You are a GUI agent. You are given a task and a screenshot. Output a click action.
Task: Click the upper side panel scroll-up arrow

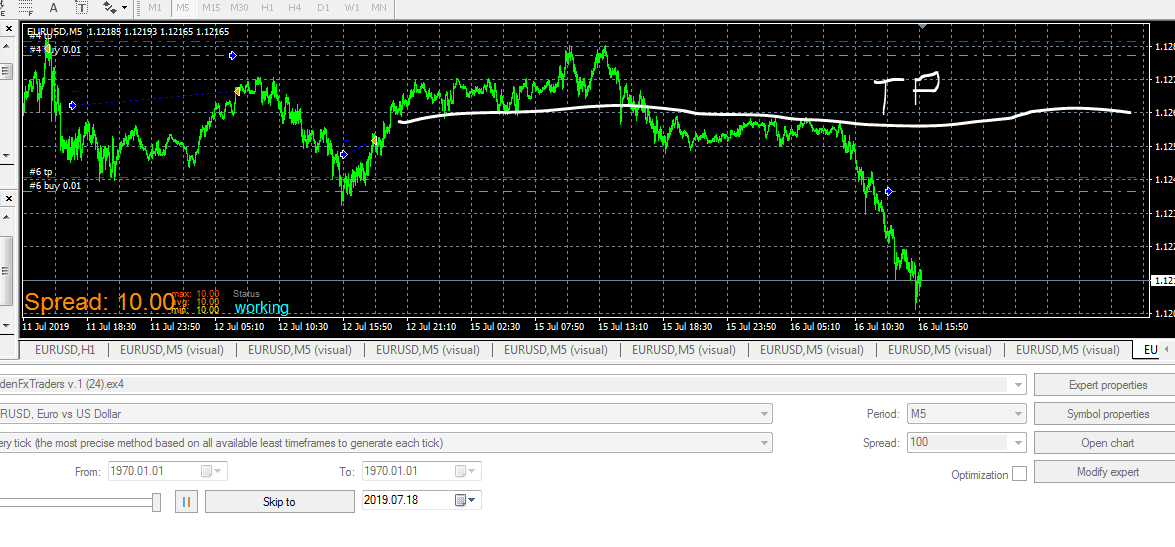[6, 46]
